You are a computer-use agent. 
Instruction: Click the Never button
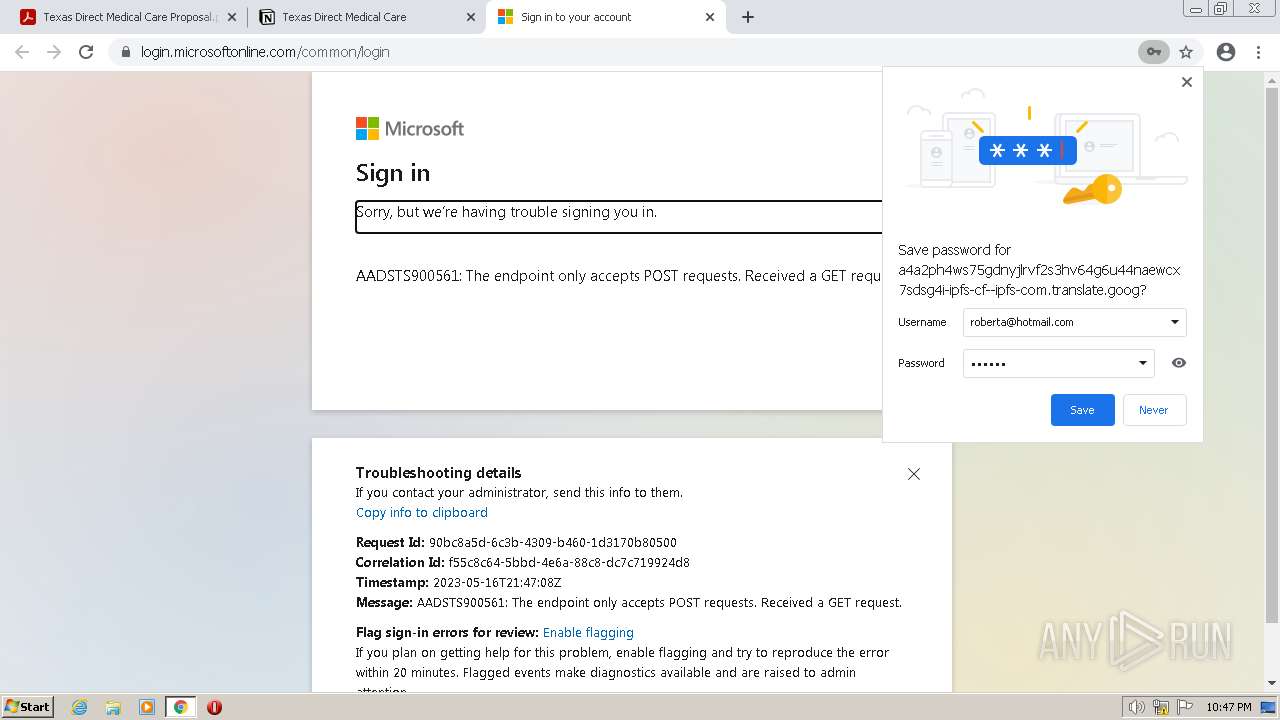(1154, 410)
